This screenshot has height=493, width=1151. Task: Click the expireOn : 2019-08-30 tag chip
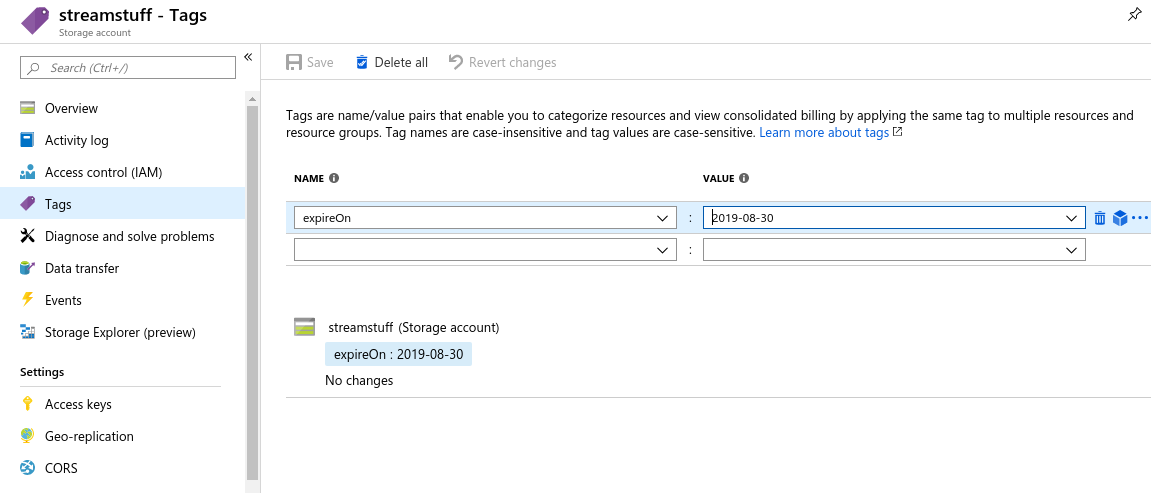[x=399, y=354]
